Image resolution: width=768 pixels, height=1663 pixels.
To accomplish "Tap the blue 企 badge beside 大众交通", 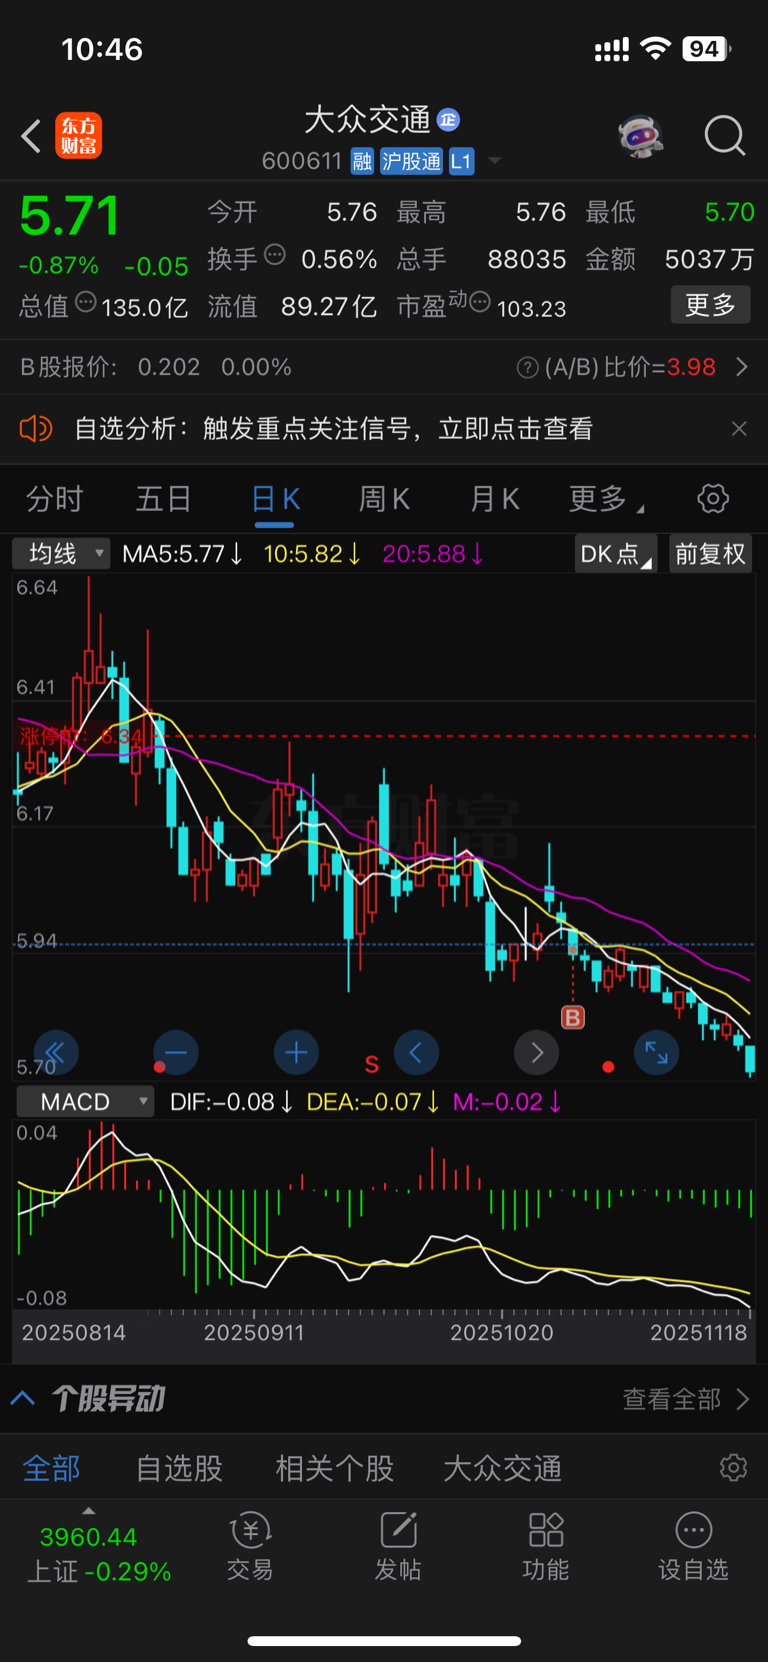I will pos(449,120).
